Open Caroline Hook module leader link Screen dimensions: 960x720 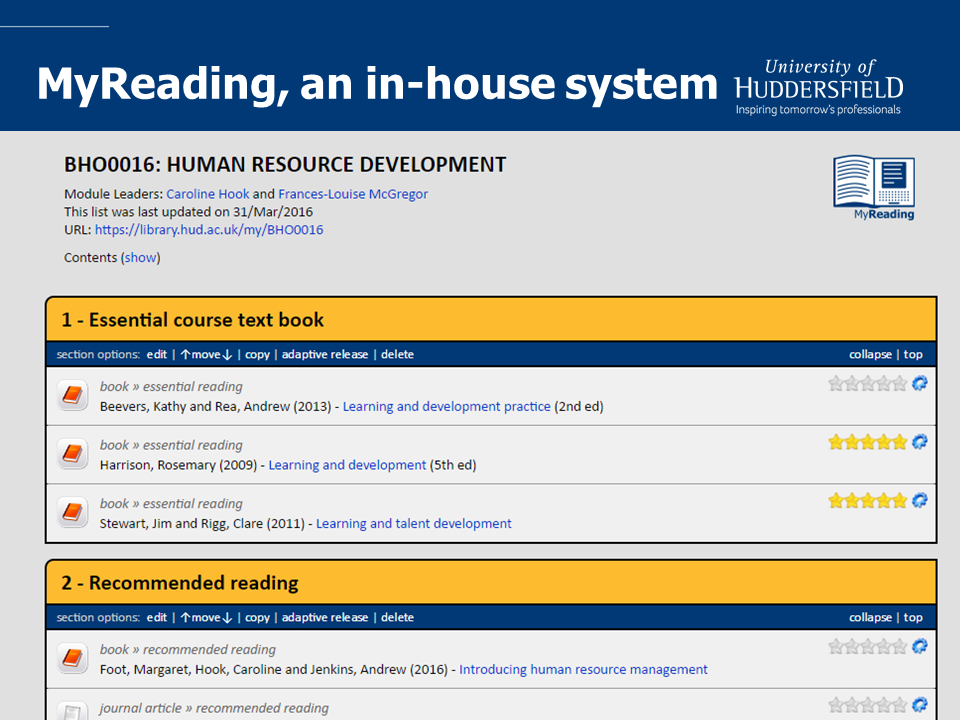point(208,194)
